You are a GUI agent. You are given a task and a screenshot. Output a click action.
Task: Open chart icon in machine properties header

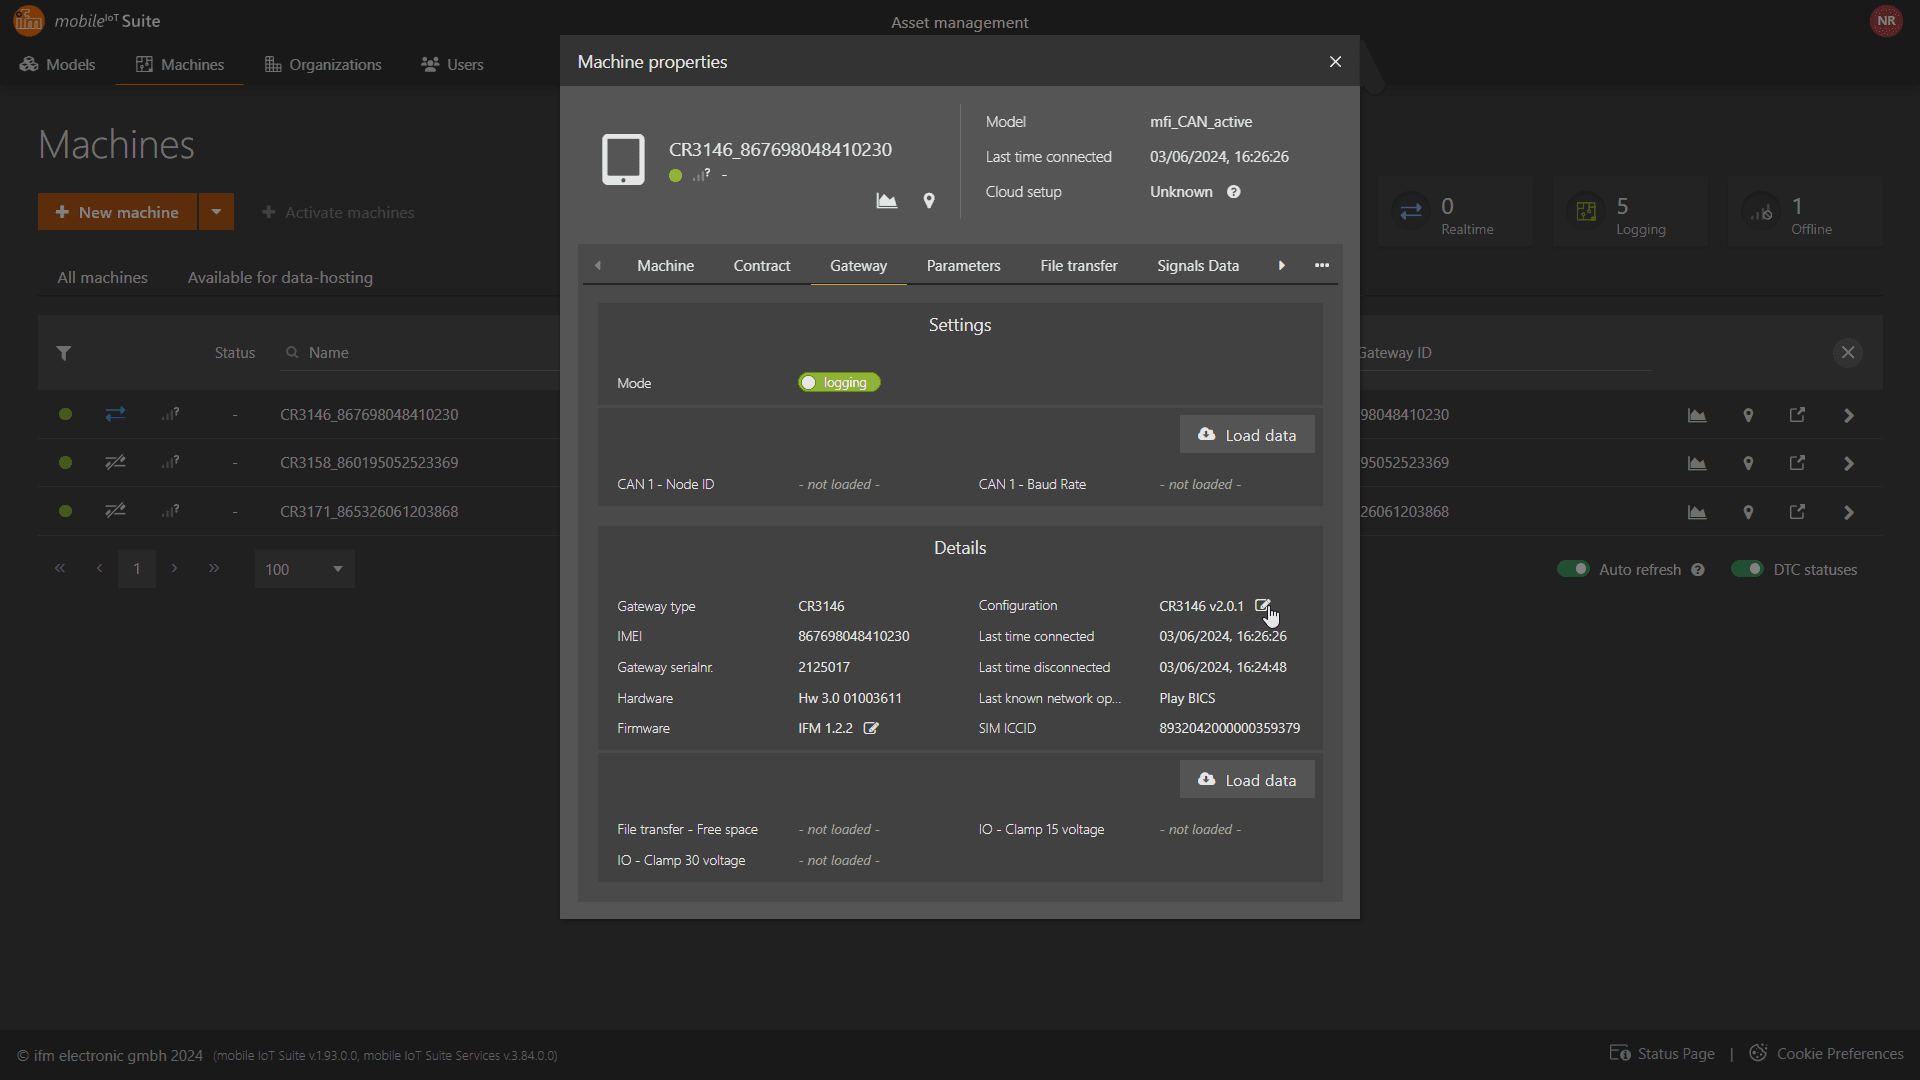[886, 201]
